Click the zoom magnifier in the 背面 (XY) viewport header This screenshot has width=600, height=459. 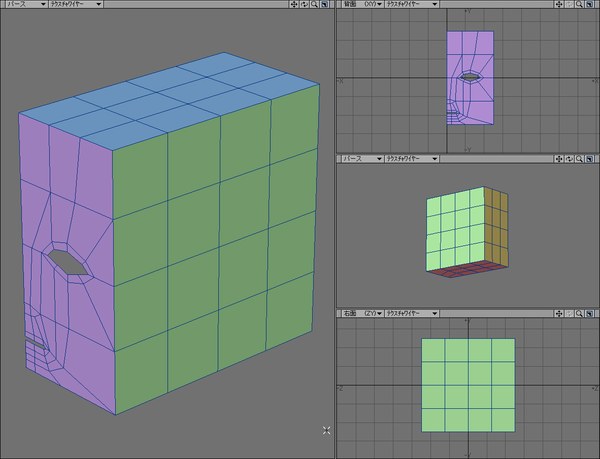(579, 4)
